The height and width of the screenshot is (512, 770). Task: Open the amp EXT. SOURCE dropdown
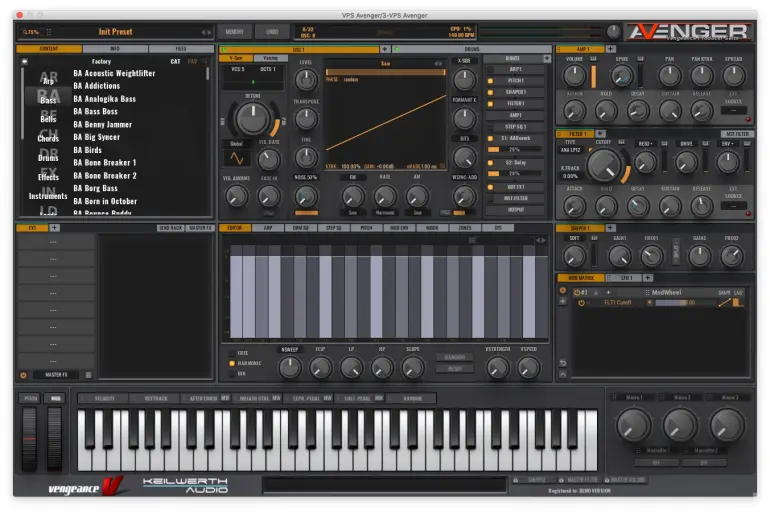[734, 110]
